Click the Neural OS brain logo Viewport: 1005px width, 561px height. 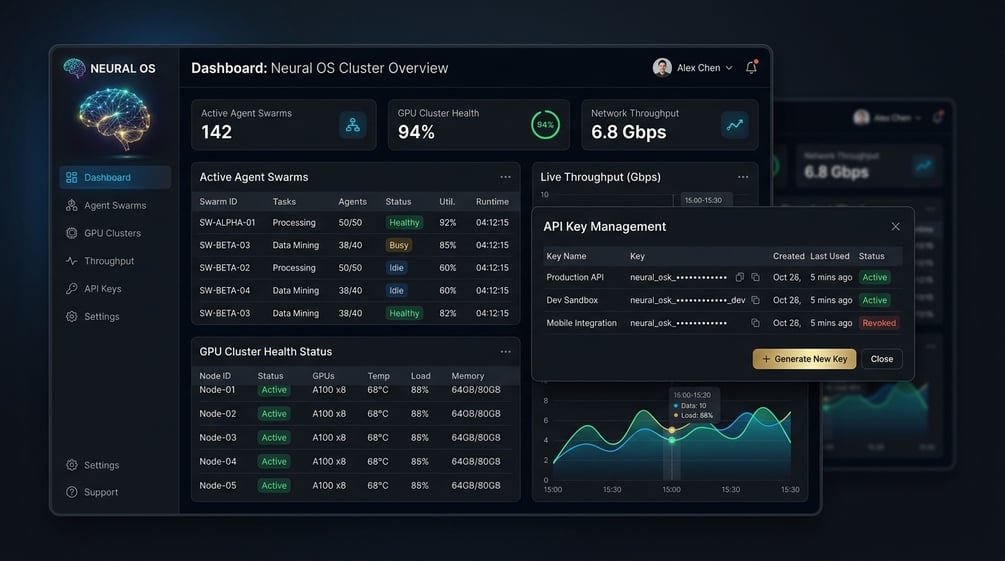pyautogui.click(x=74, y=68)
